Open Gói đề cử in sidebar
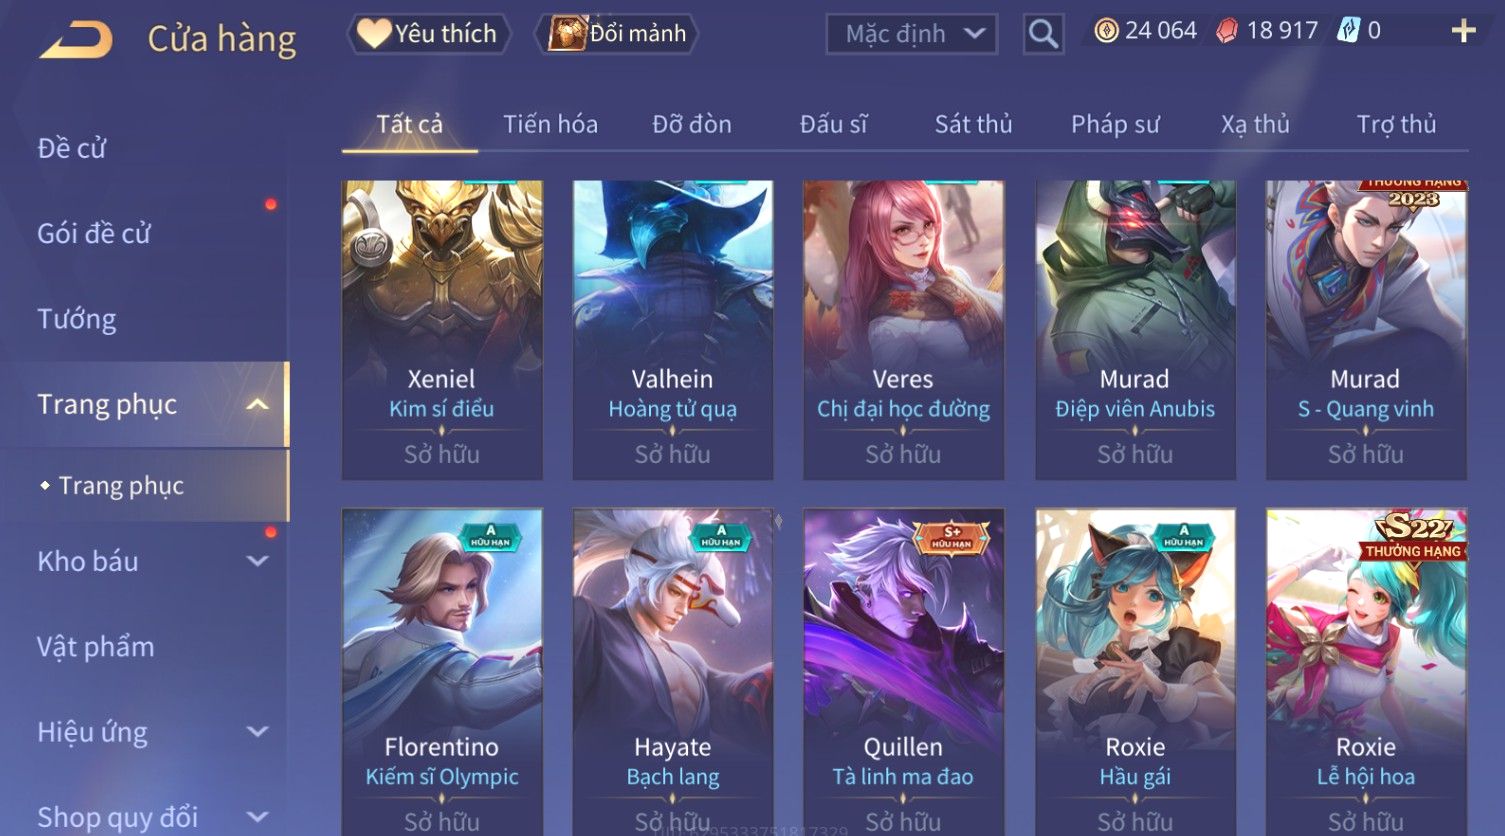Viewport: 1505px width, 836px height. coord(94,234)
